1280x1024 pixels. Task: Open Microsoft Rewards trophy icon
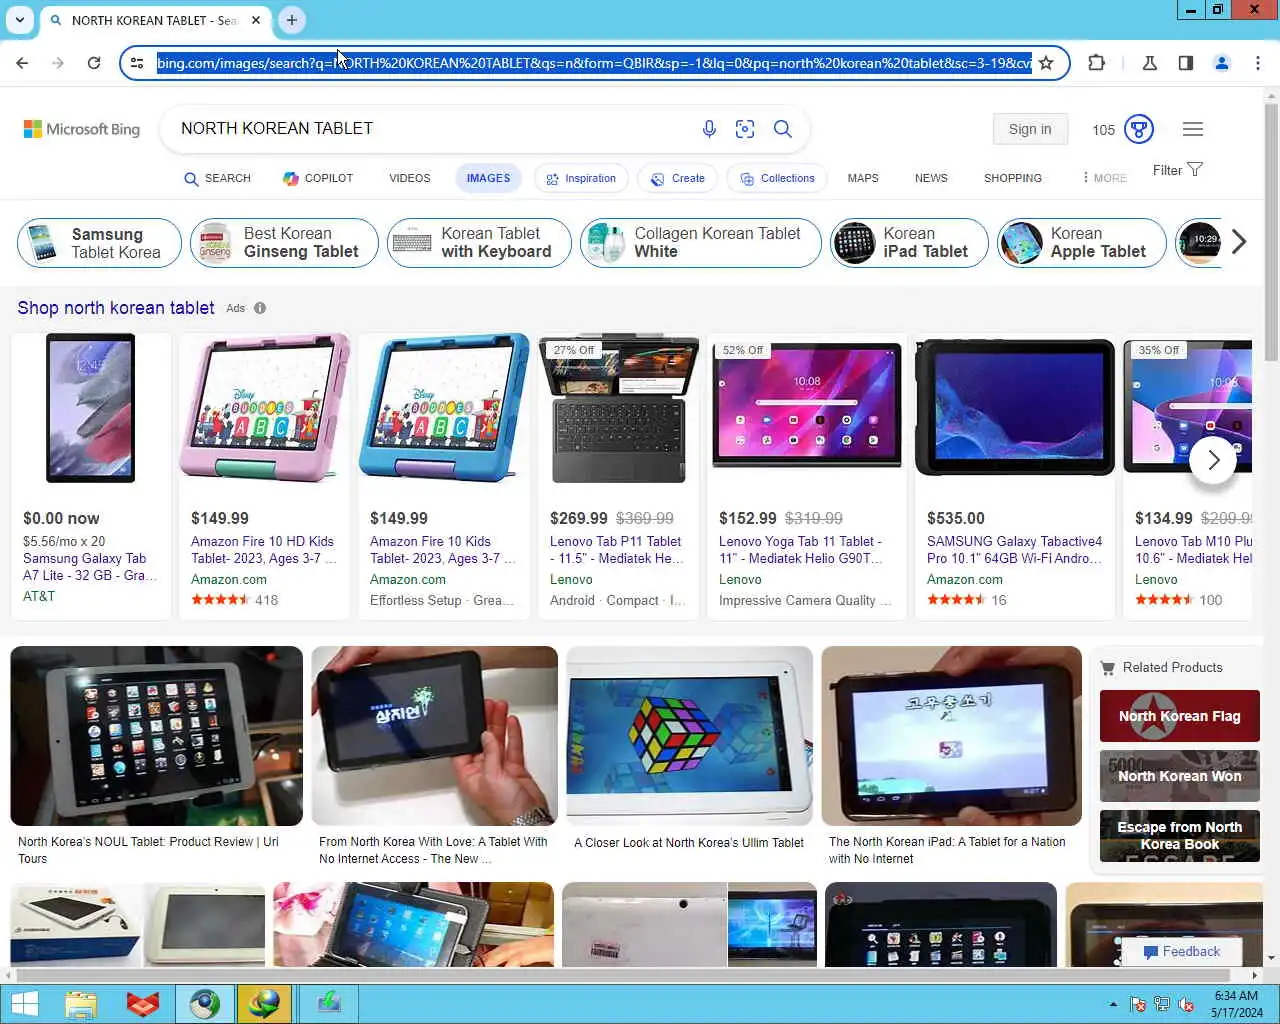[x=1139, y=129]
